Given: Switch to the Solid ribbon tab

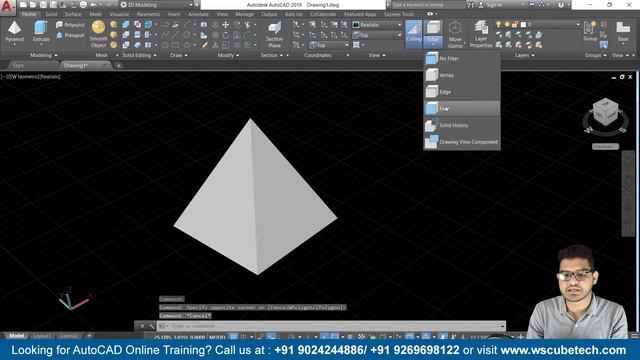Looking at the screenshot, I should click(x=51, y=14).
